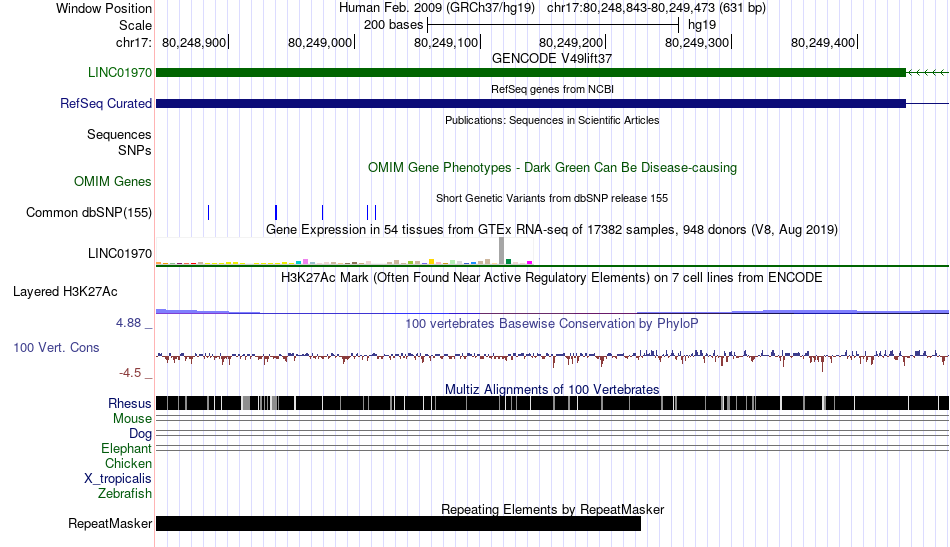
Task: Click the RefSeq Curated track label
Action: pyautogui.click(x=105, y=104)
